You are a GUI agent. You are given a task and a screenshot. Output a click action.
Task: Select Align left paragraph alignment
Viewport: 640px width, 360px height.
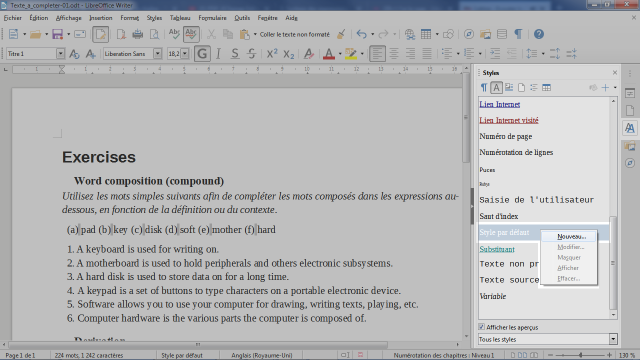(377, 53)
